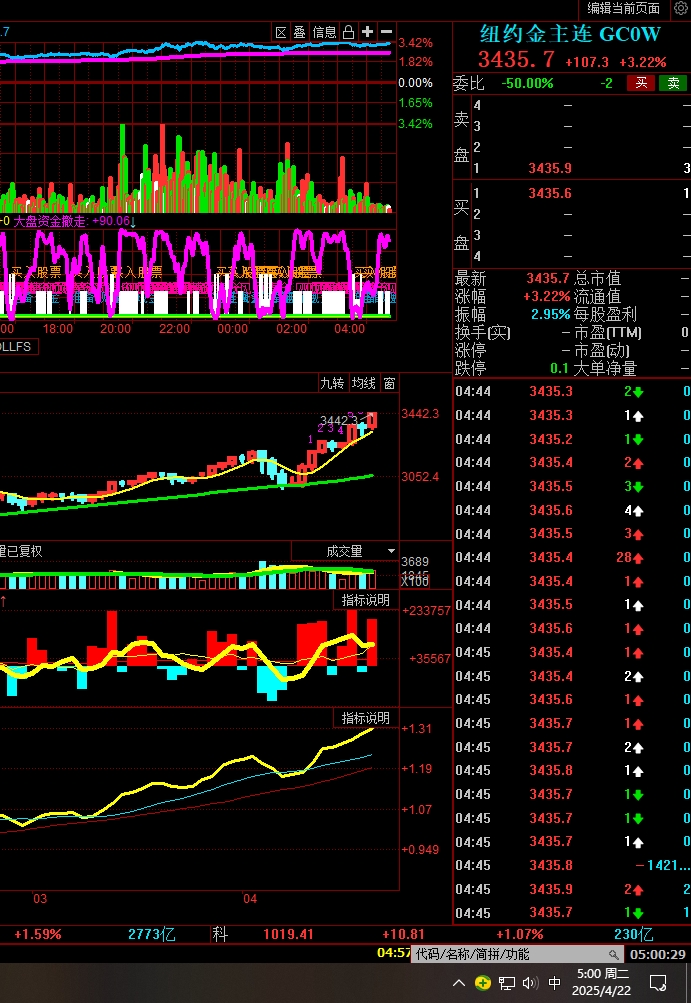Click the +1.31 axis value
The height and width of the screenshot is (1003, 691).
pos(417,729)
